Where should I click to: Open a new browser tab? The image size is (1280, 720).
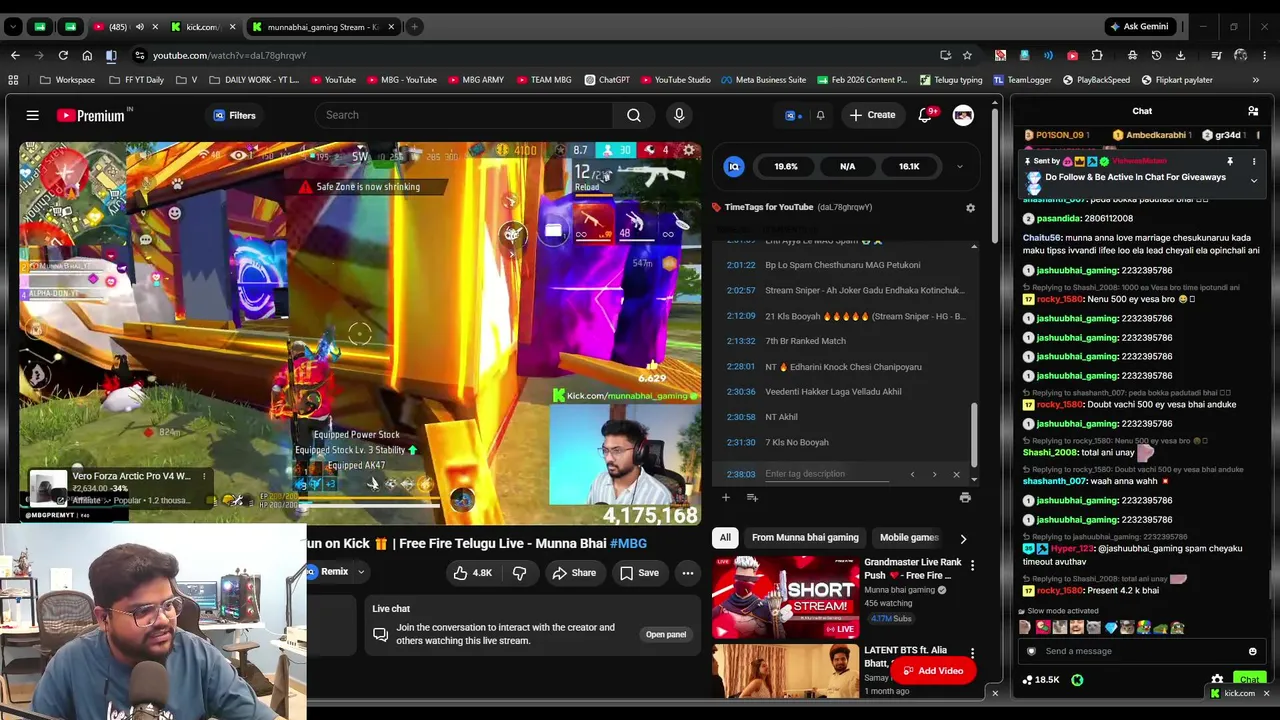tap(414, 27)
